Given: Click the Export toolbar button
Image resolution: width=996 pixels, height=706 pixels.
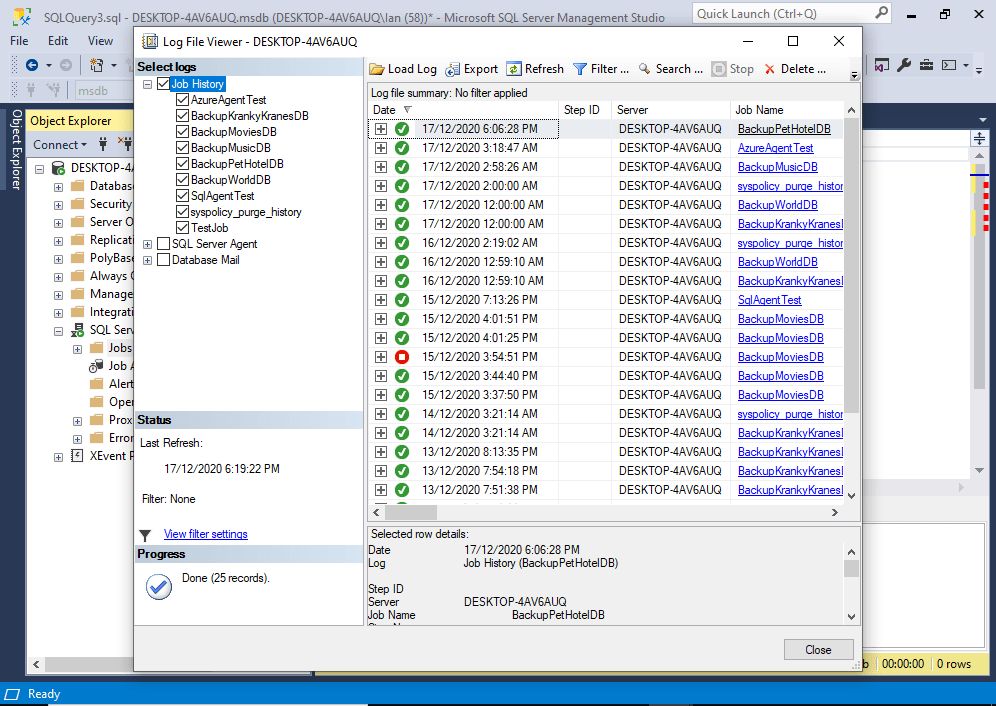Looking at the screenshot, I should pyautogui.click(x=471, y=69).
